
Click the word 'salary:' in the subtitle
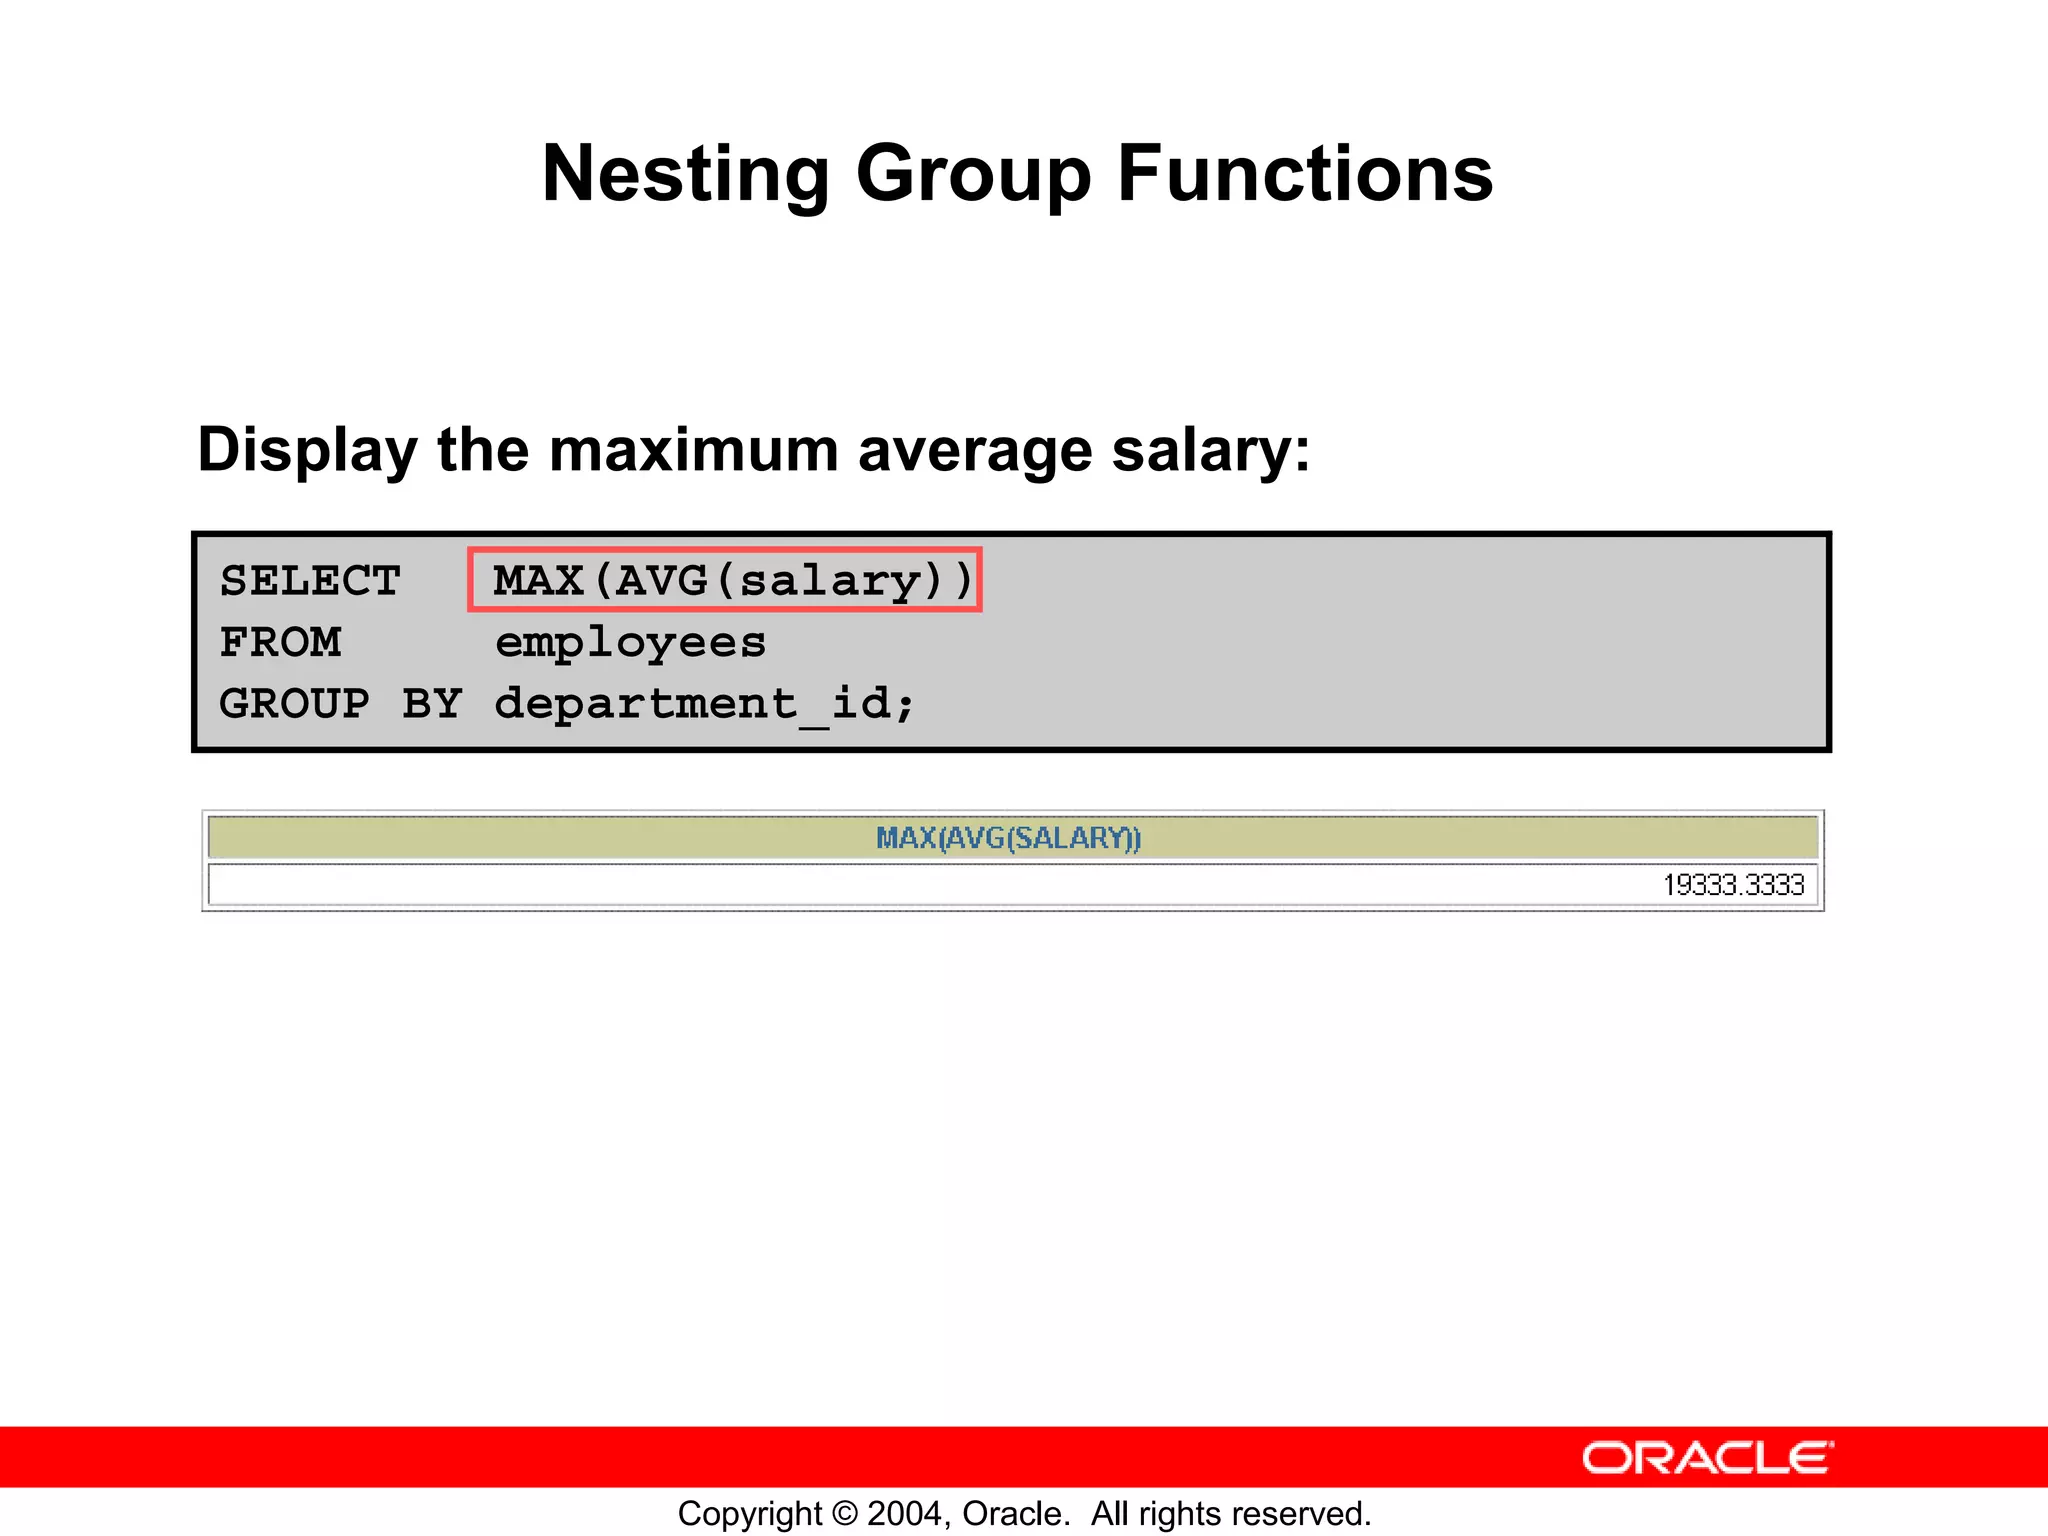point(1210,450)
